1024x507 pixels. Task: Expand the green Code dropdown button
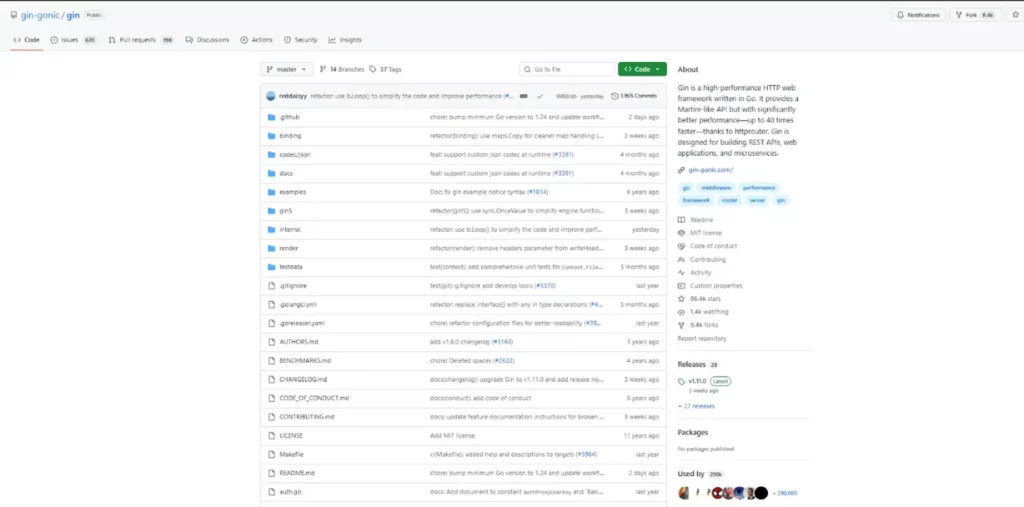pyautogui.click(x=642, y=69)
